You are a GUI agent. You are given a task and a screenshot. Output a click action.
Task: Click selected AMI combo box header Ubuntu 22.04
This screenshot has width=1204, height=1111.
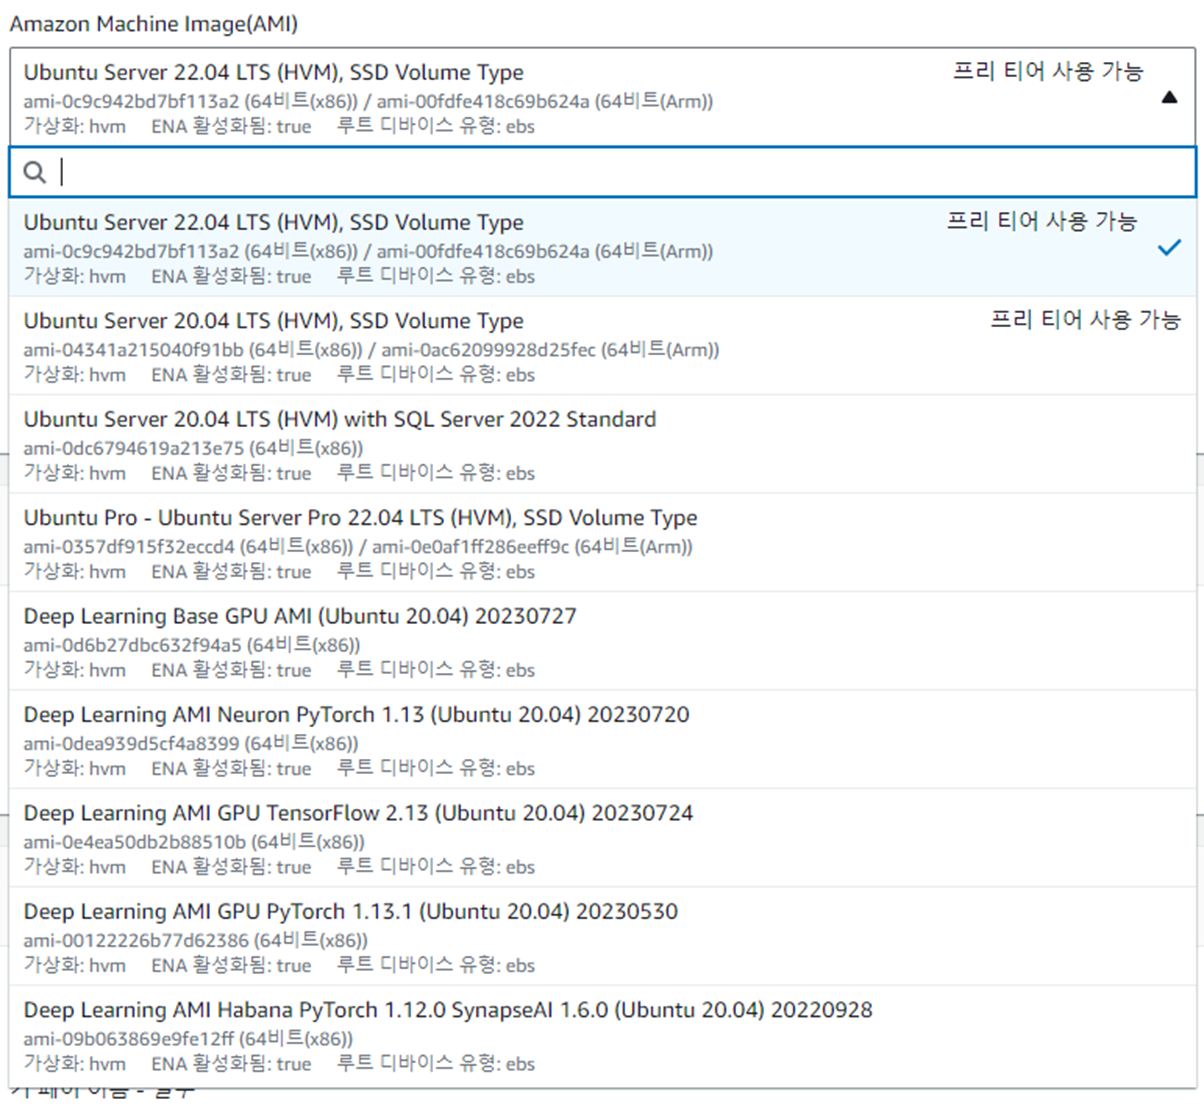point(602,97)
